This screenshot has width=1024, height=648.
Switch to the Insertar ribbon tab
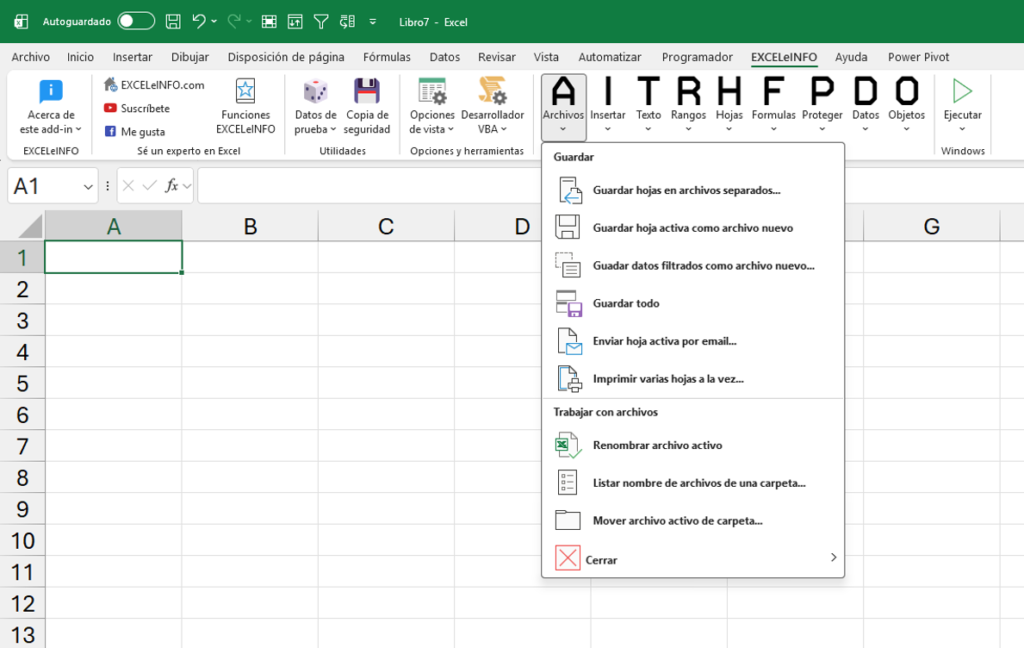click(x=132, y=57)
